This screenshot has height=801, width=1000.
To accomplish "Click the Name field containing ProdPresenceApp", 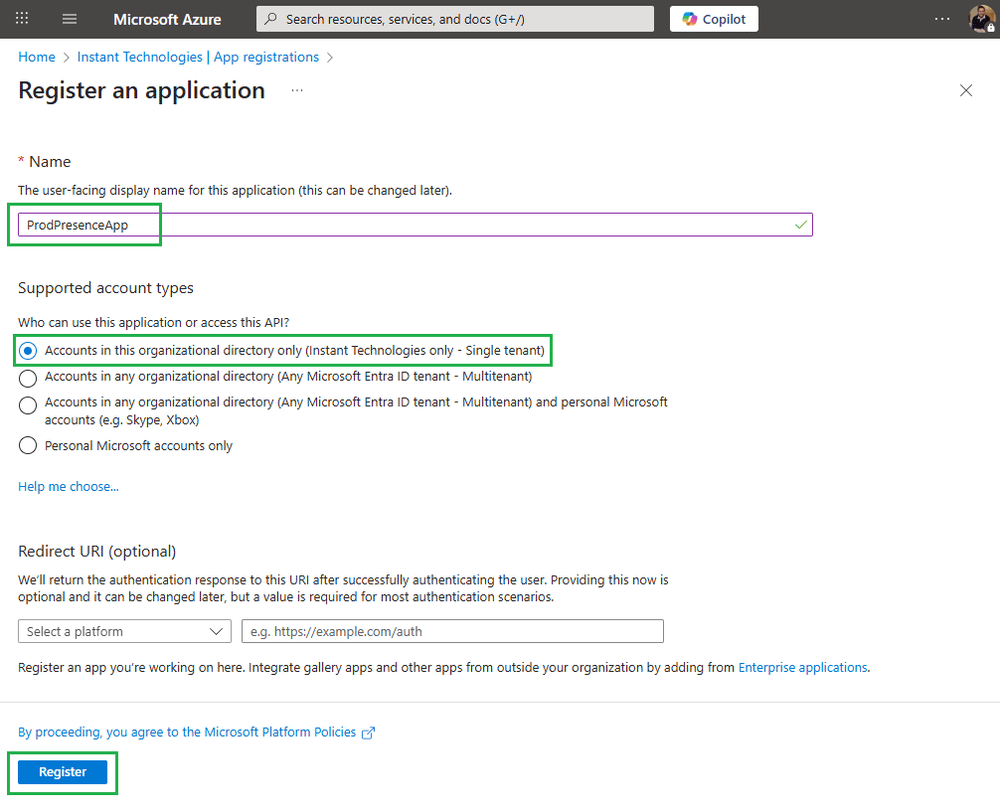I will (415, 224).
